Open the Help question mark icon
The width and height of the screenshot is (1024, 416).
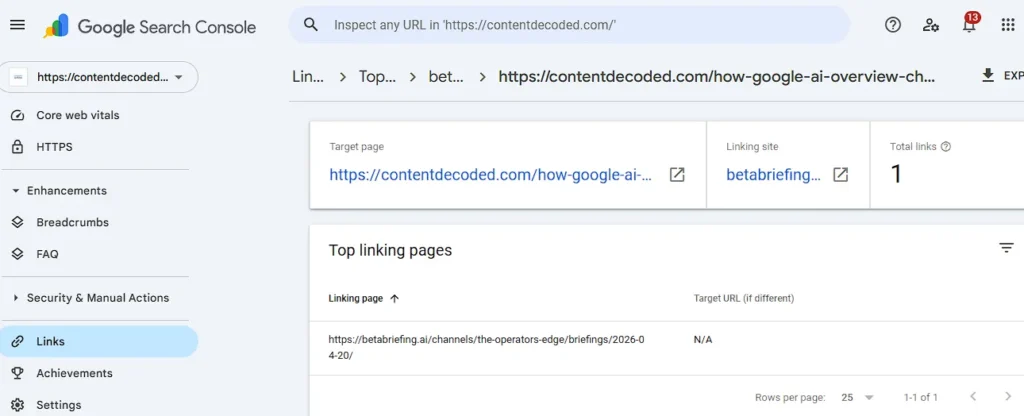pyautogui.click(x=893, y=25)
